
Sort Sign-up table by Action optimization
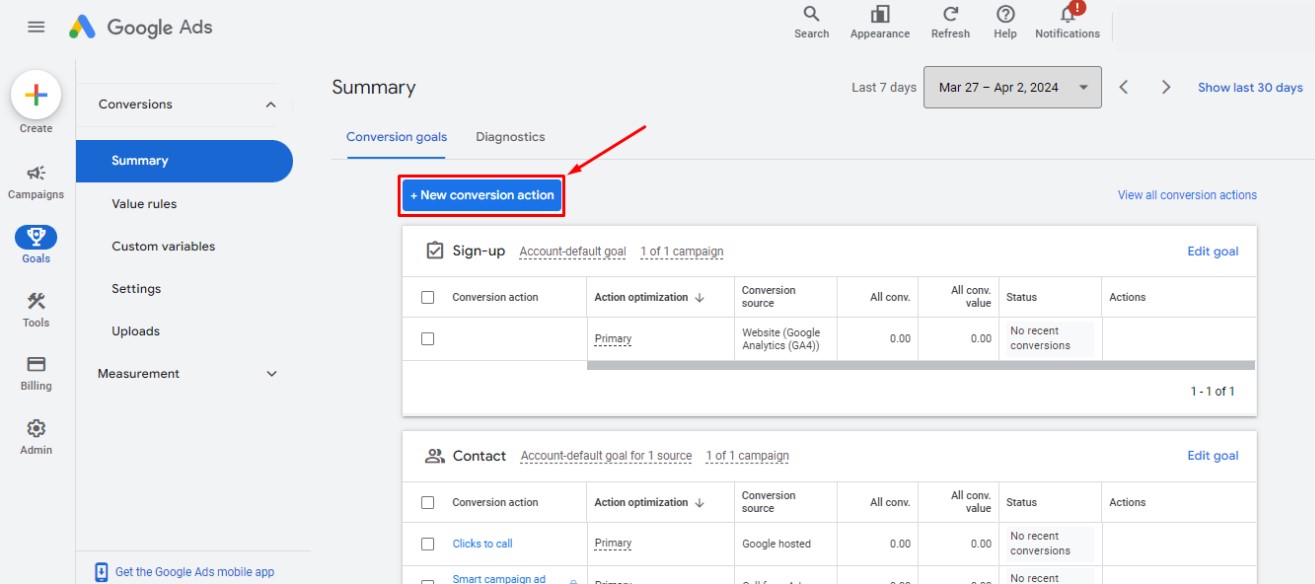point(649,297)
